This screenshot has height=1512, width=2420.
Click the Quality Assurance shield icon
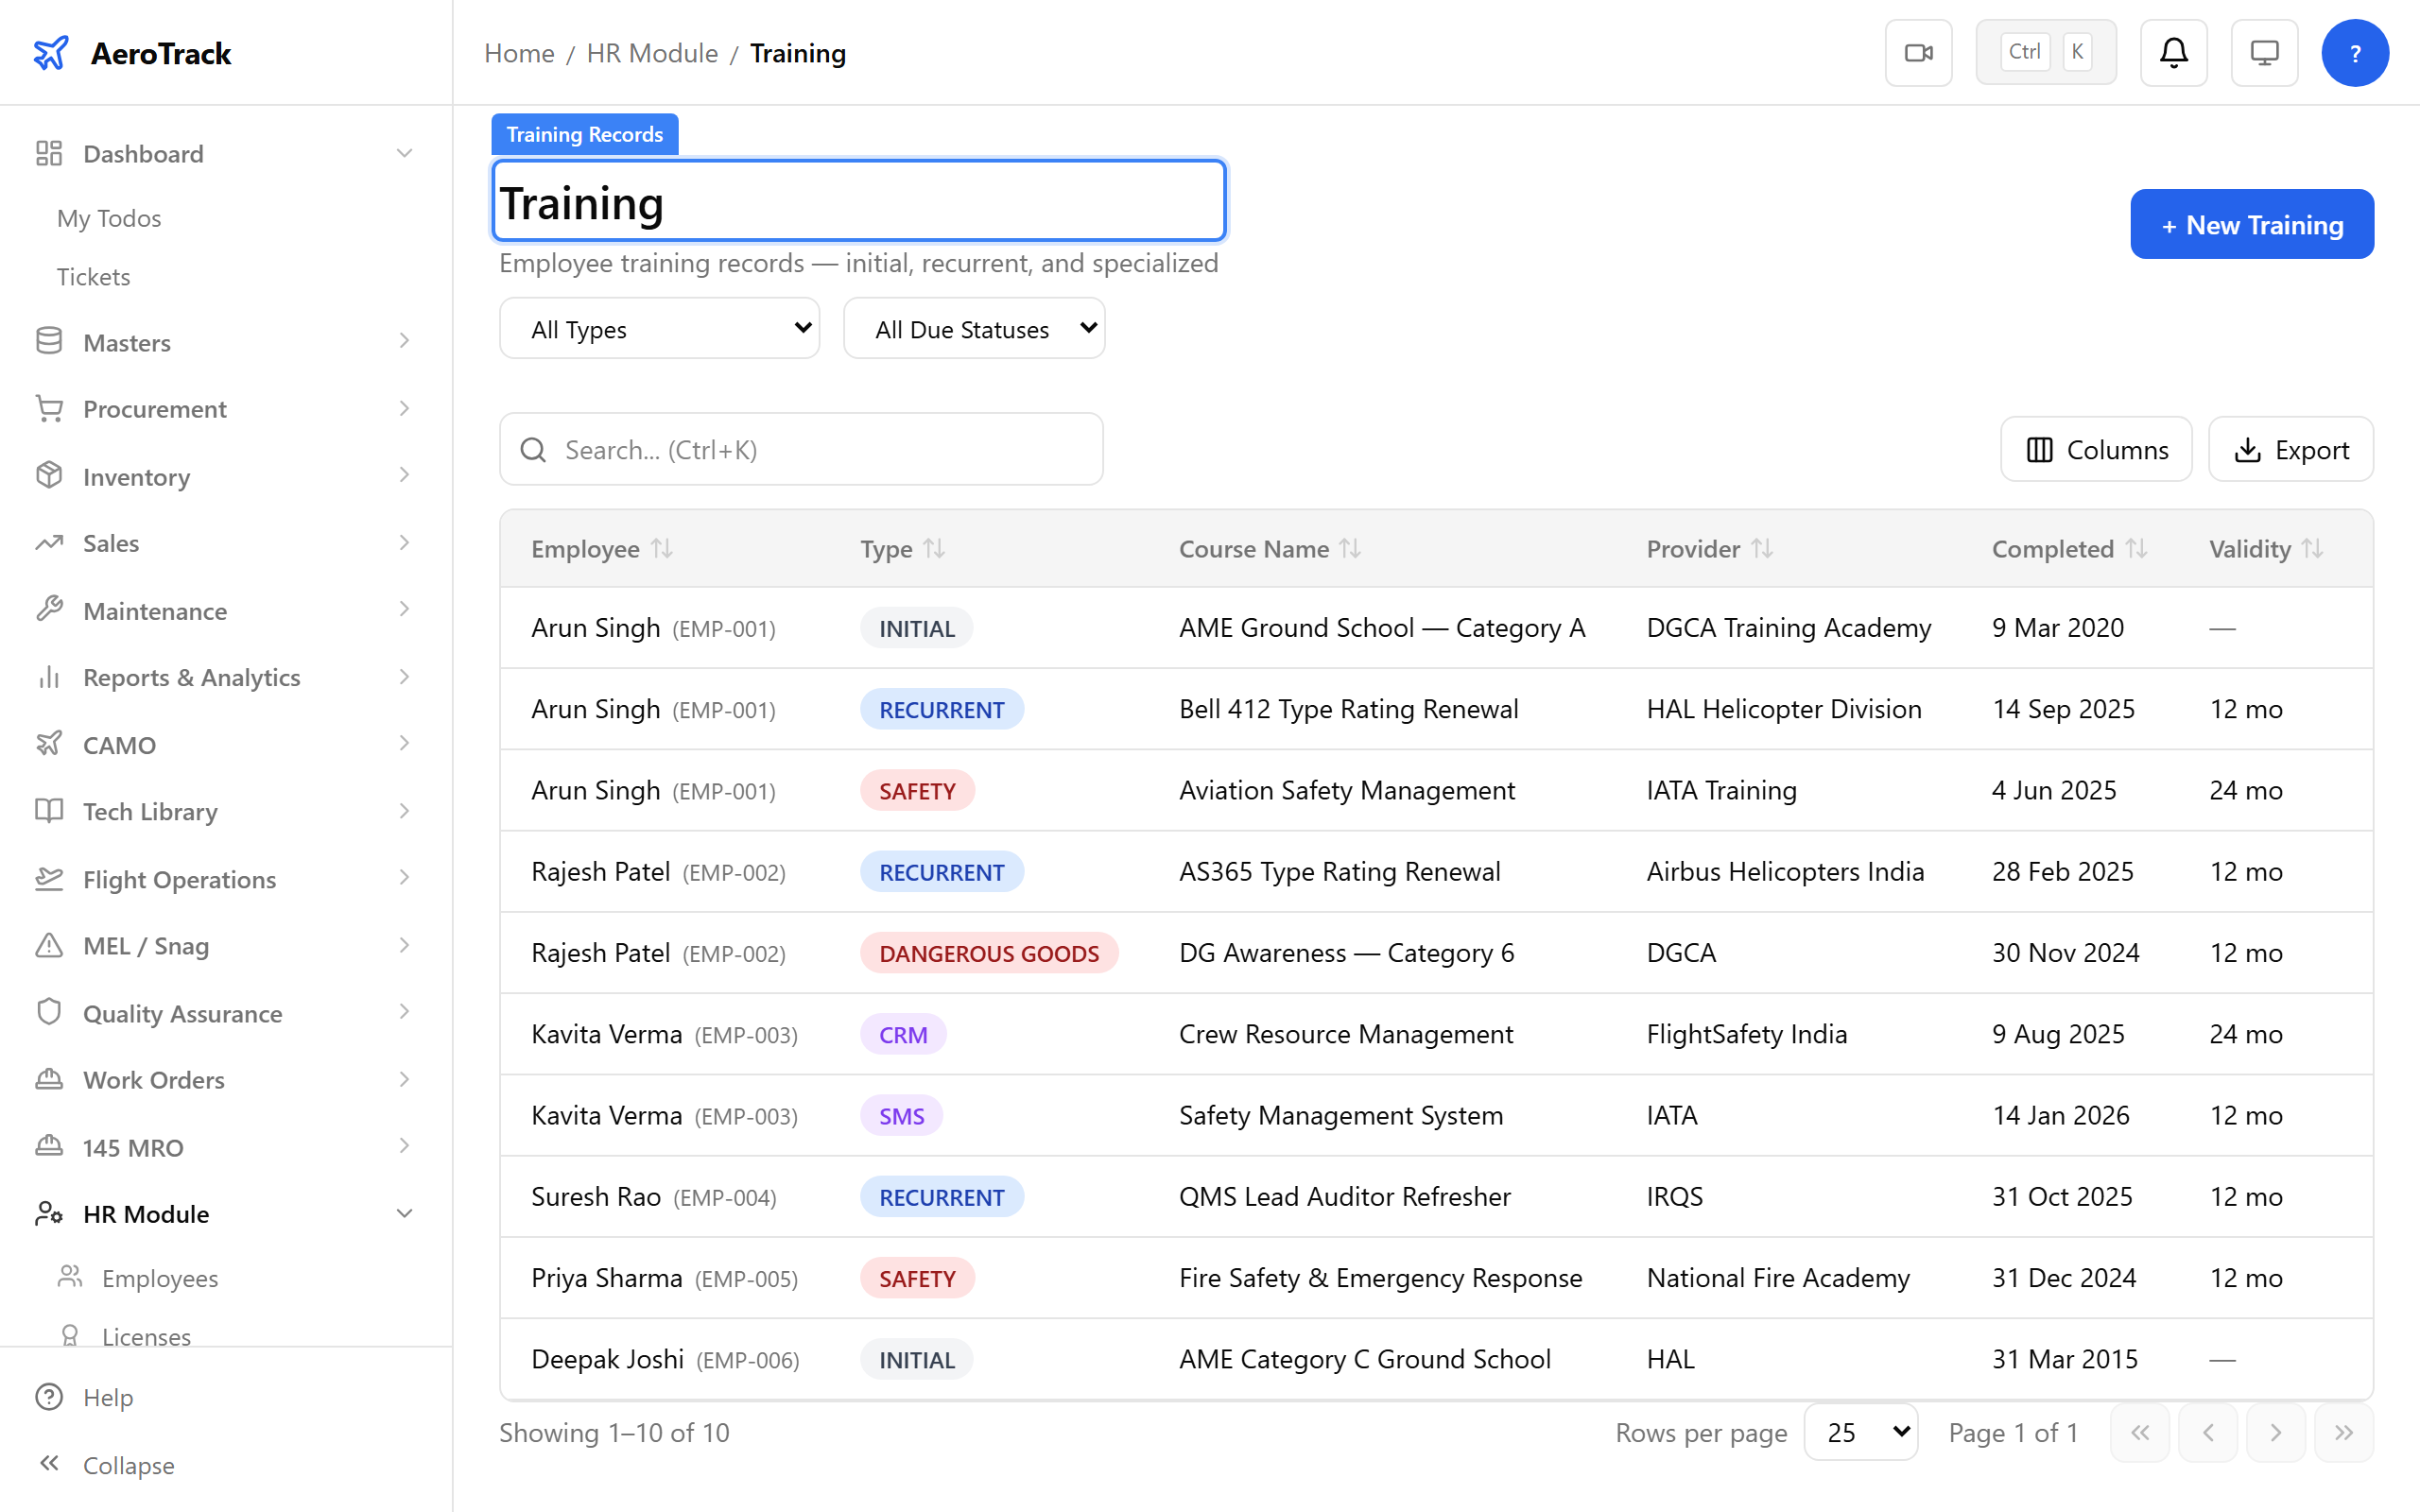[49, 1012]
